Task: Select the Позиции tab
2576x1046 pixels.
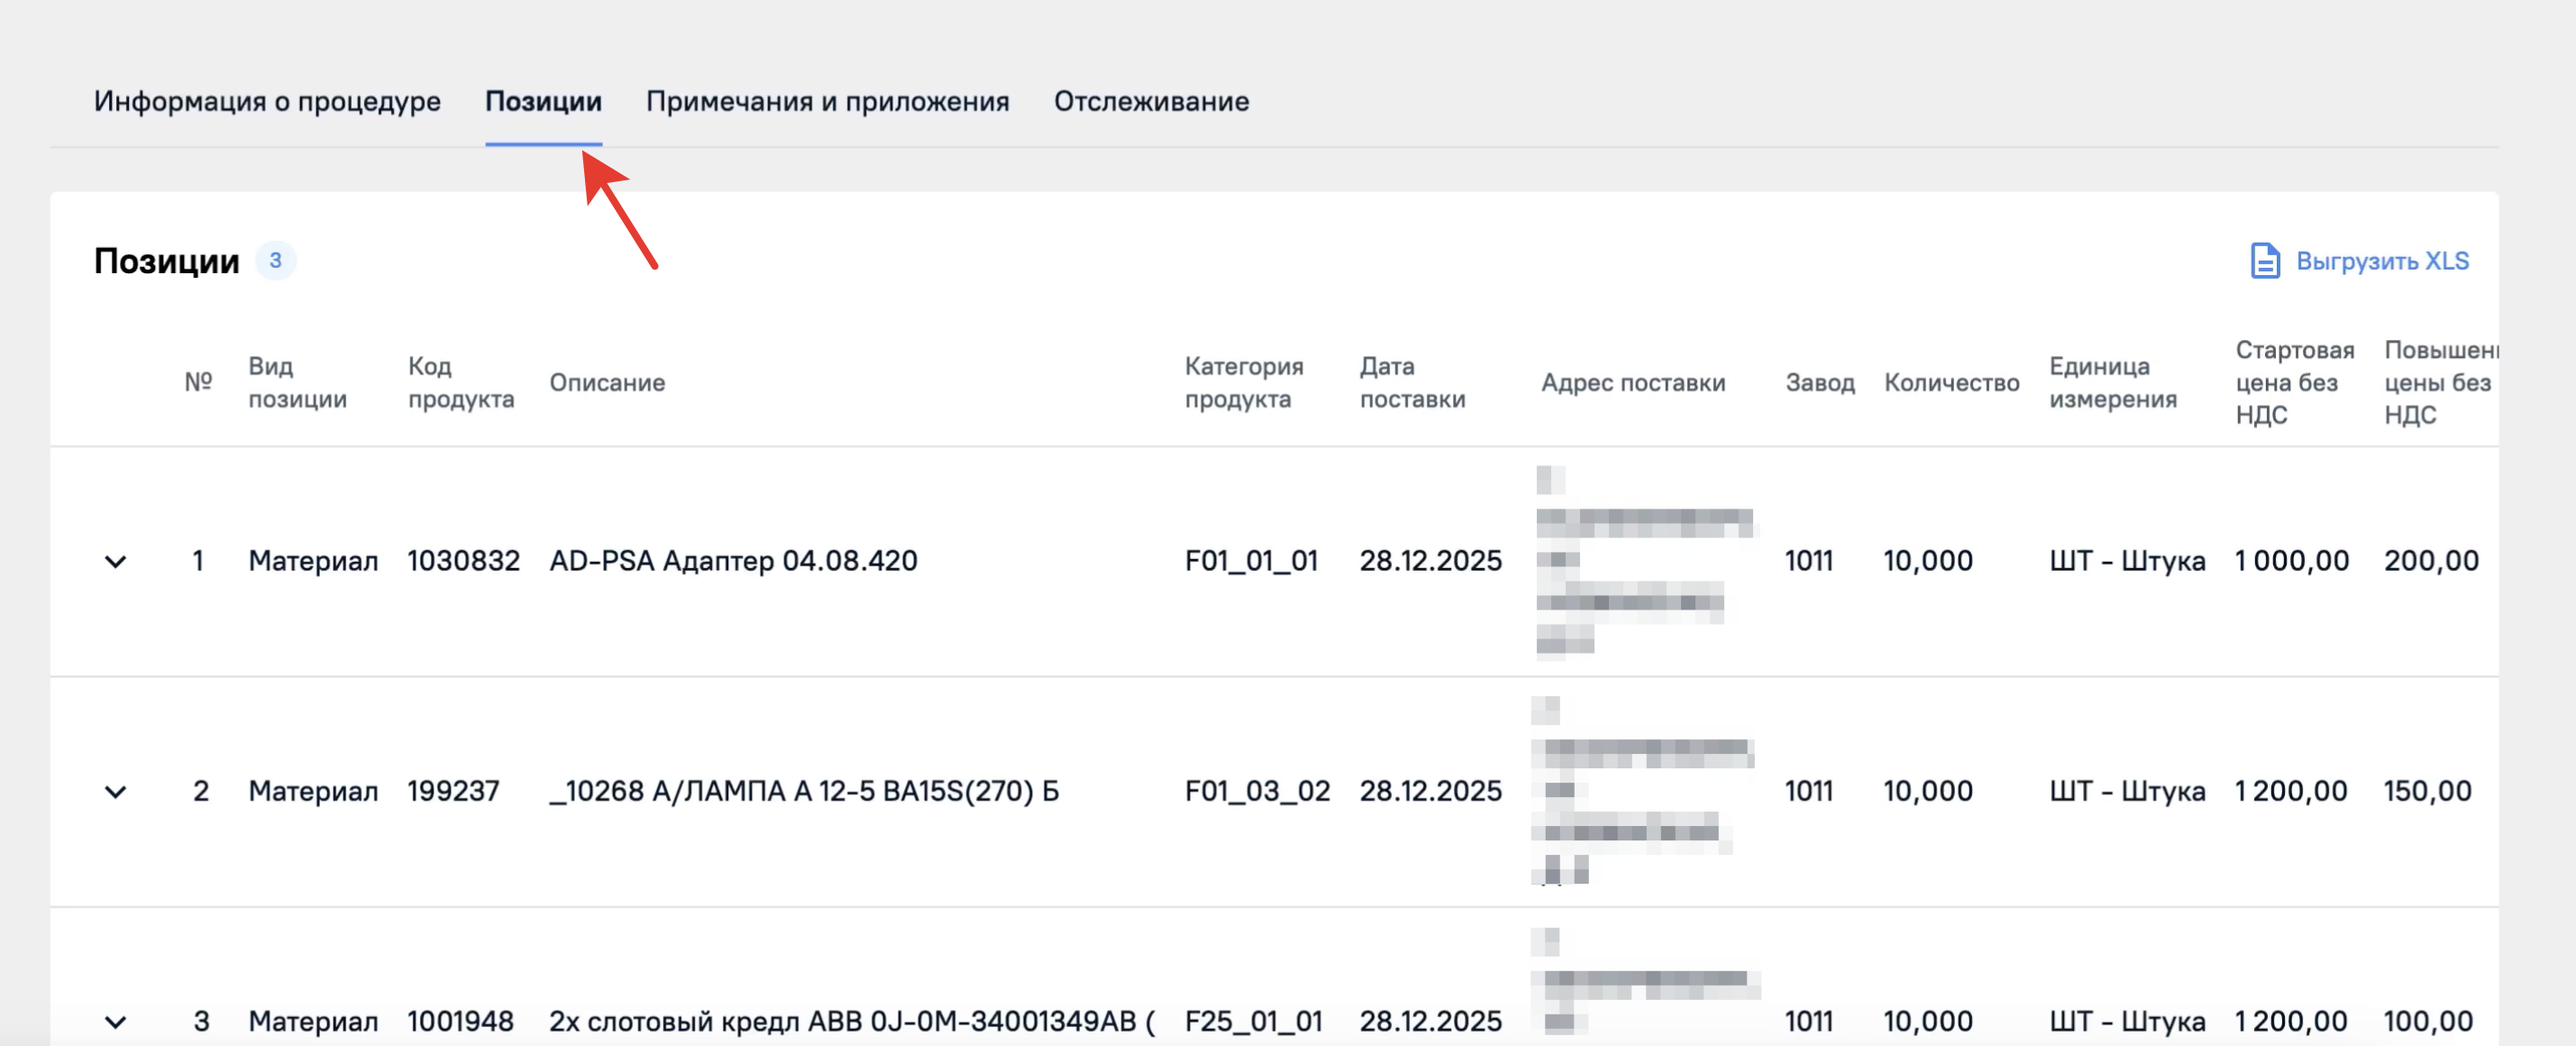Action: (543, 101)
